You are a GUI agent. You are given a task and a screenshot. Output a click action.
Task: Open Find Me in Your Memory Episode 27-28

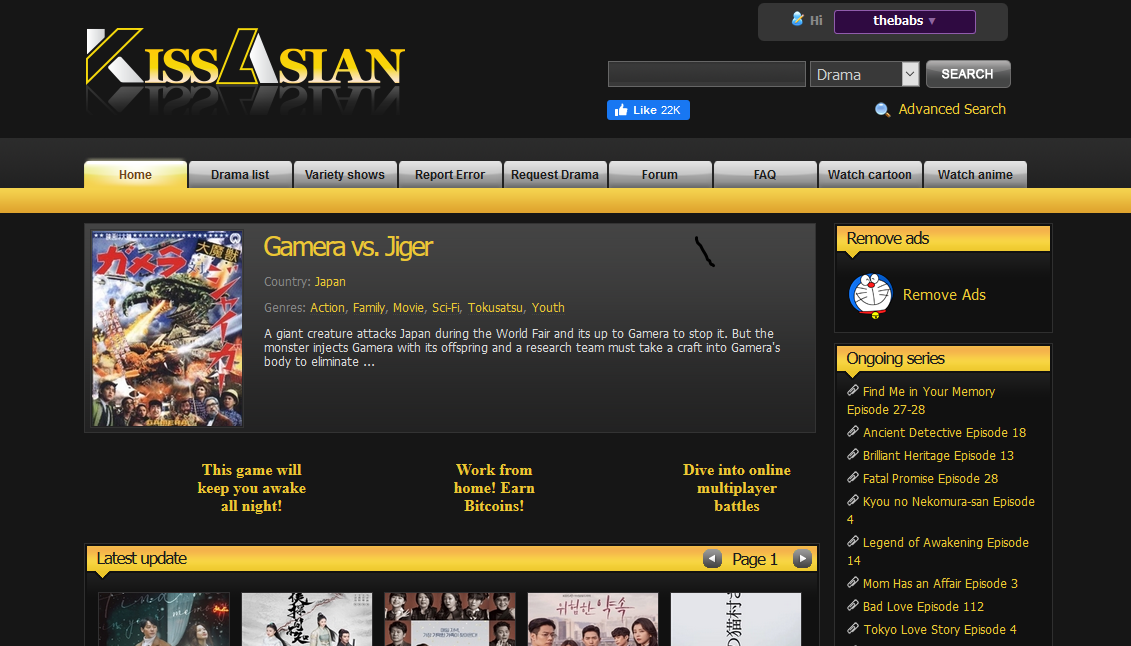click(x=921, y=400)
